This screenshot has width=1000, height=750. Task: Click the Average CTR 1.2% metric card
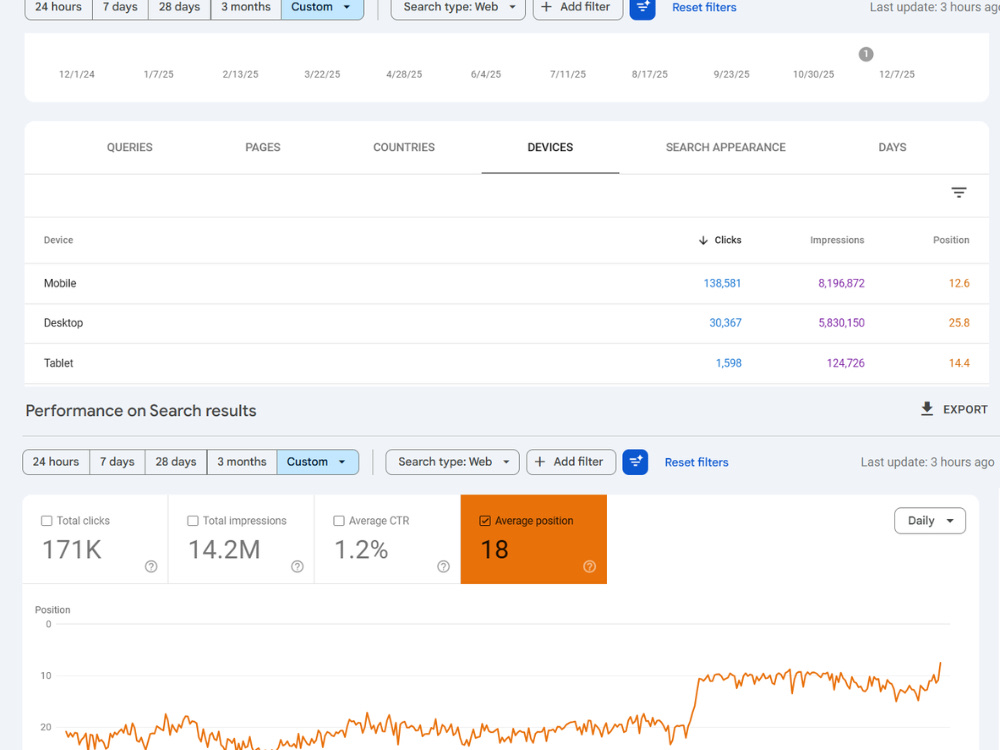[387, 539]
